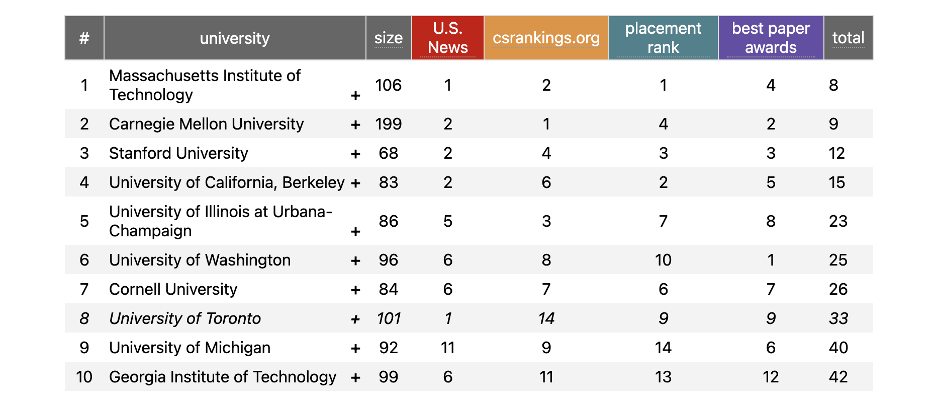Sort by the total column header
936x394 pixels.
pos(848,38)
